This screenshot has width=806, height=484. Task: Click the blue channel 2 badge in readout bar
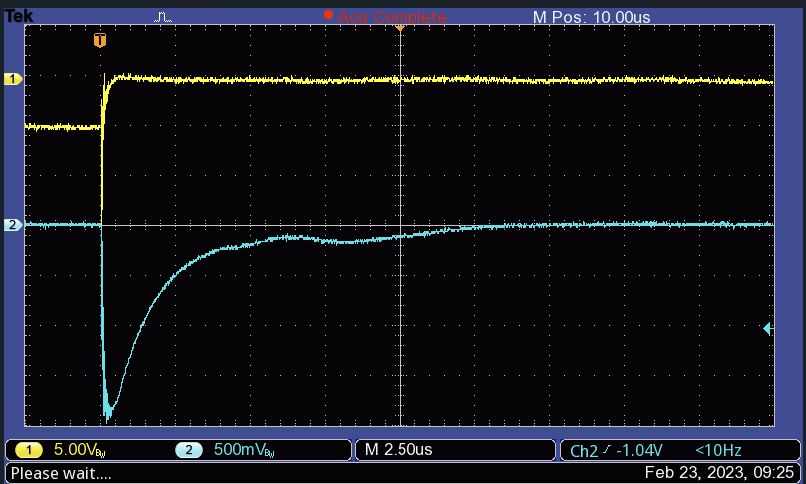(x=189, y=450)
